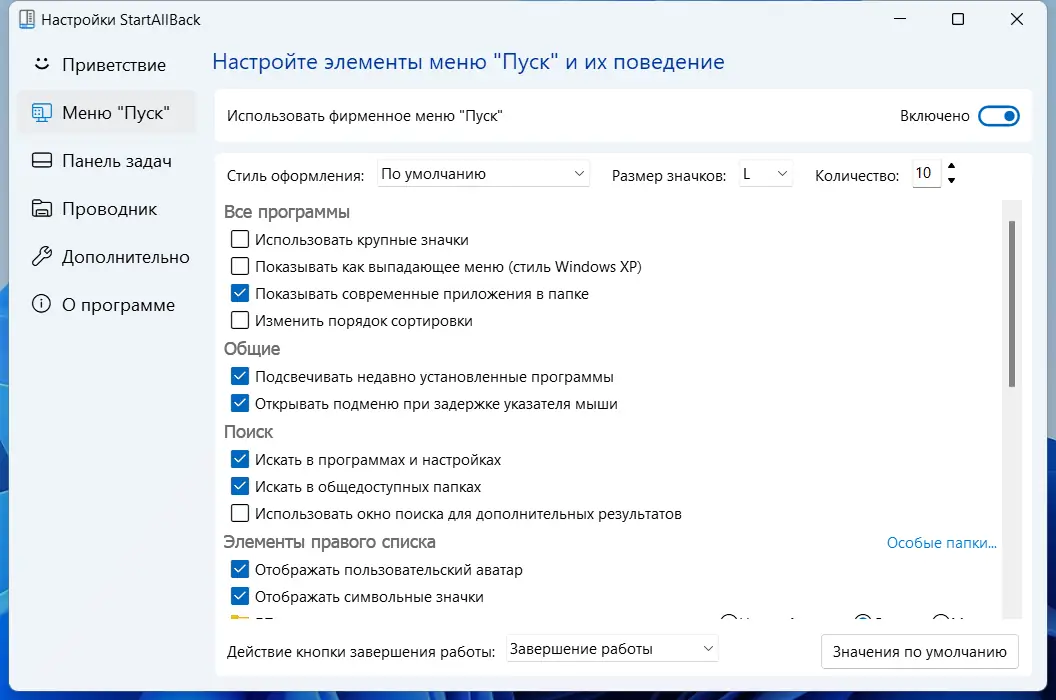Click the Значения по умолчанию button
1056x700 pixels.
[x=919, y=651]
